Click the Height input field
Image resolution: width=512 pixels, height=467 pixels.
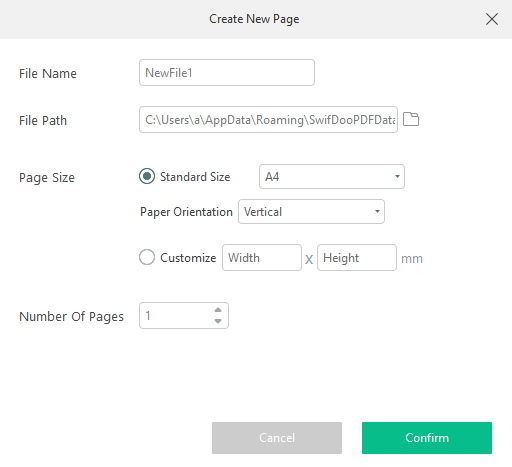click(357, 258)
